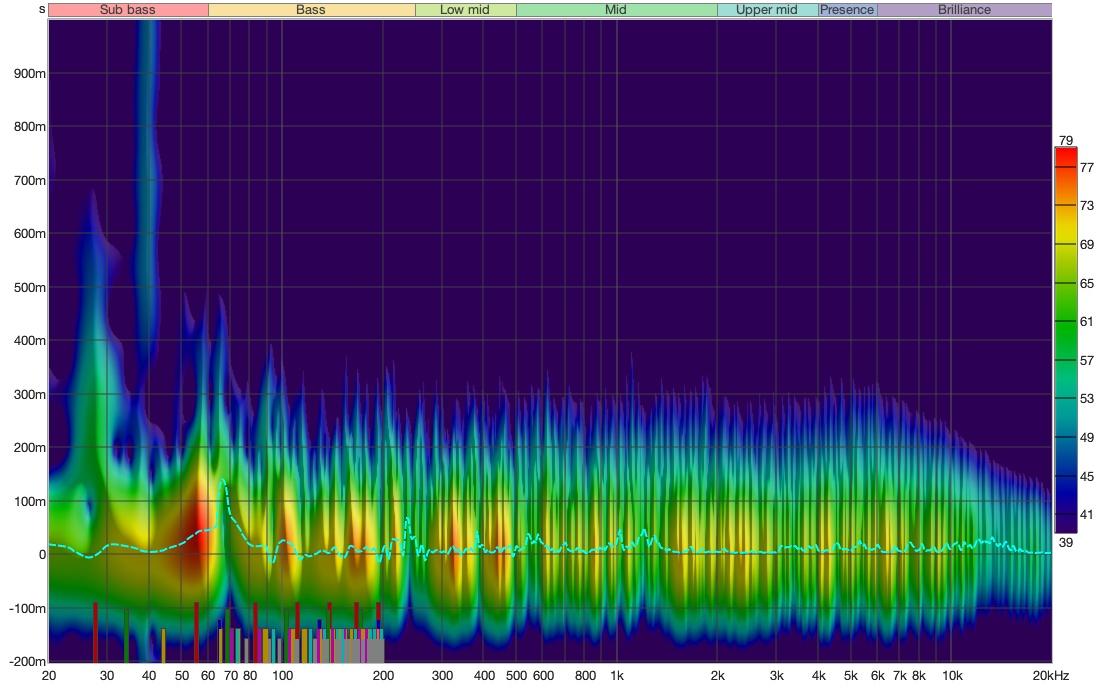The width and height of the screenshot is (1118, 689).
Task: Click the Upper mid band label
Action: (x=767, y=10)
